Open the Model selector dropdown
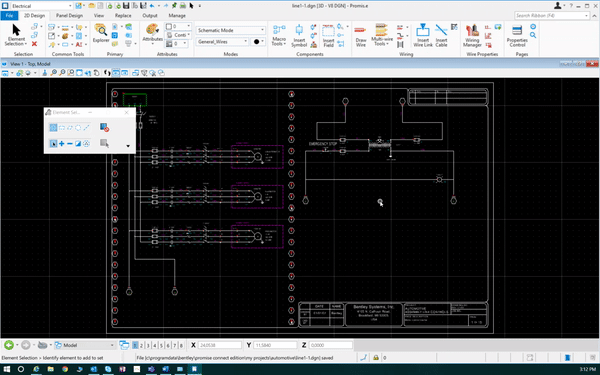The width and height of the screenshot is (600, 375). click(85, 345)
